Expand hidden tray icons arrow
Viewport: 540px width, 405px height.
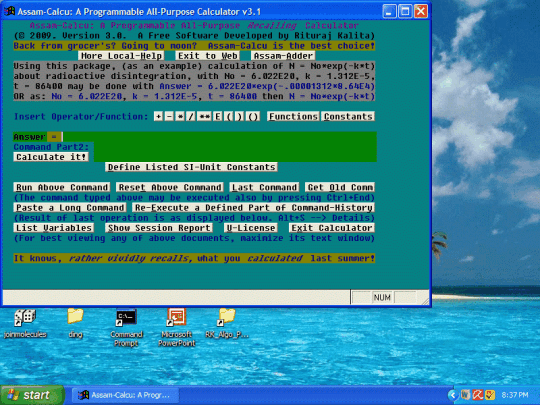click(x=453, y=395)
